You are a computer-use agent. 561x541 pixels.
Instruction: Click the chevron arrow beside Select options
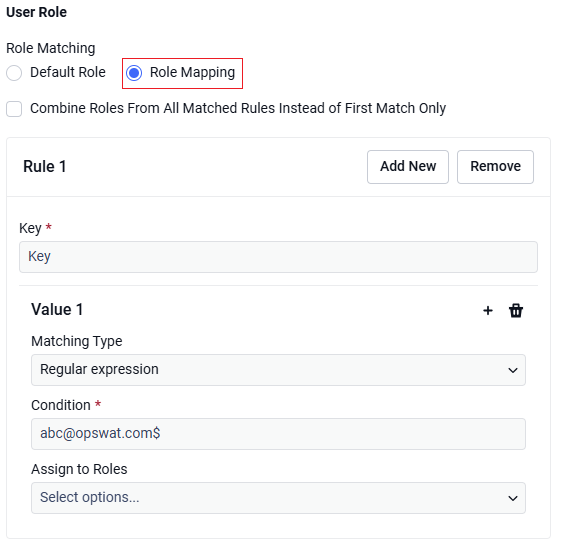(513, 498)
